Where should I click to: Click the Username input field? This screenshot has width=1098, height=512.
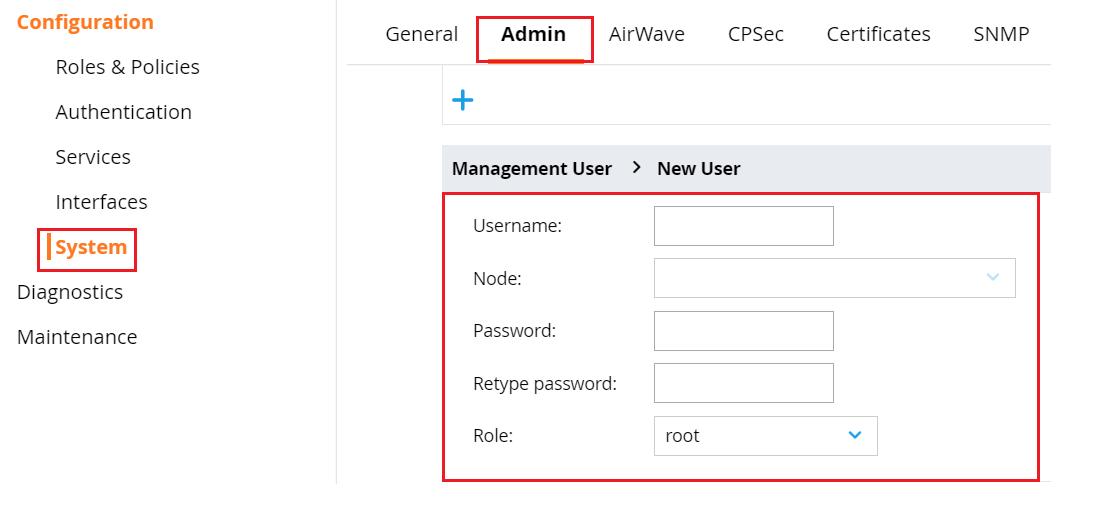[744, 226]
